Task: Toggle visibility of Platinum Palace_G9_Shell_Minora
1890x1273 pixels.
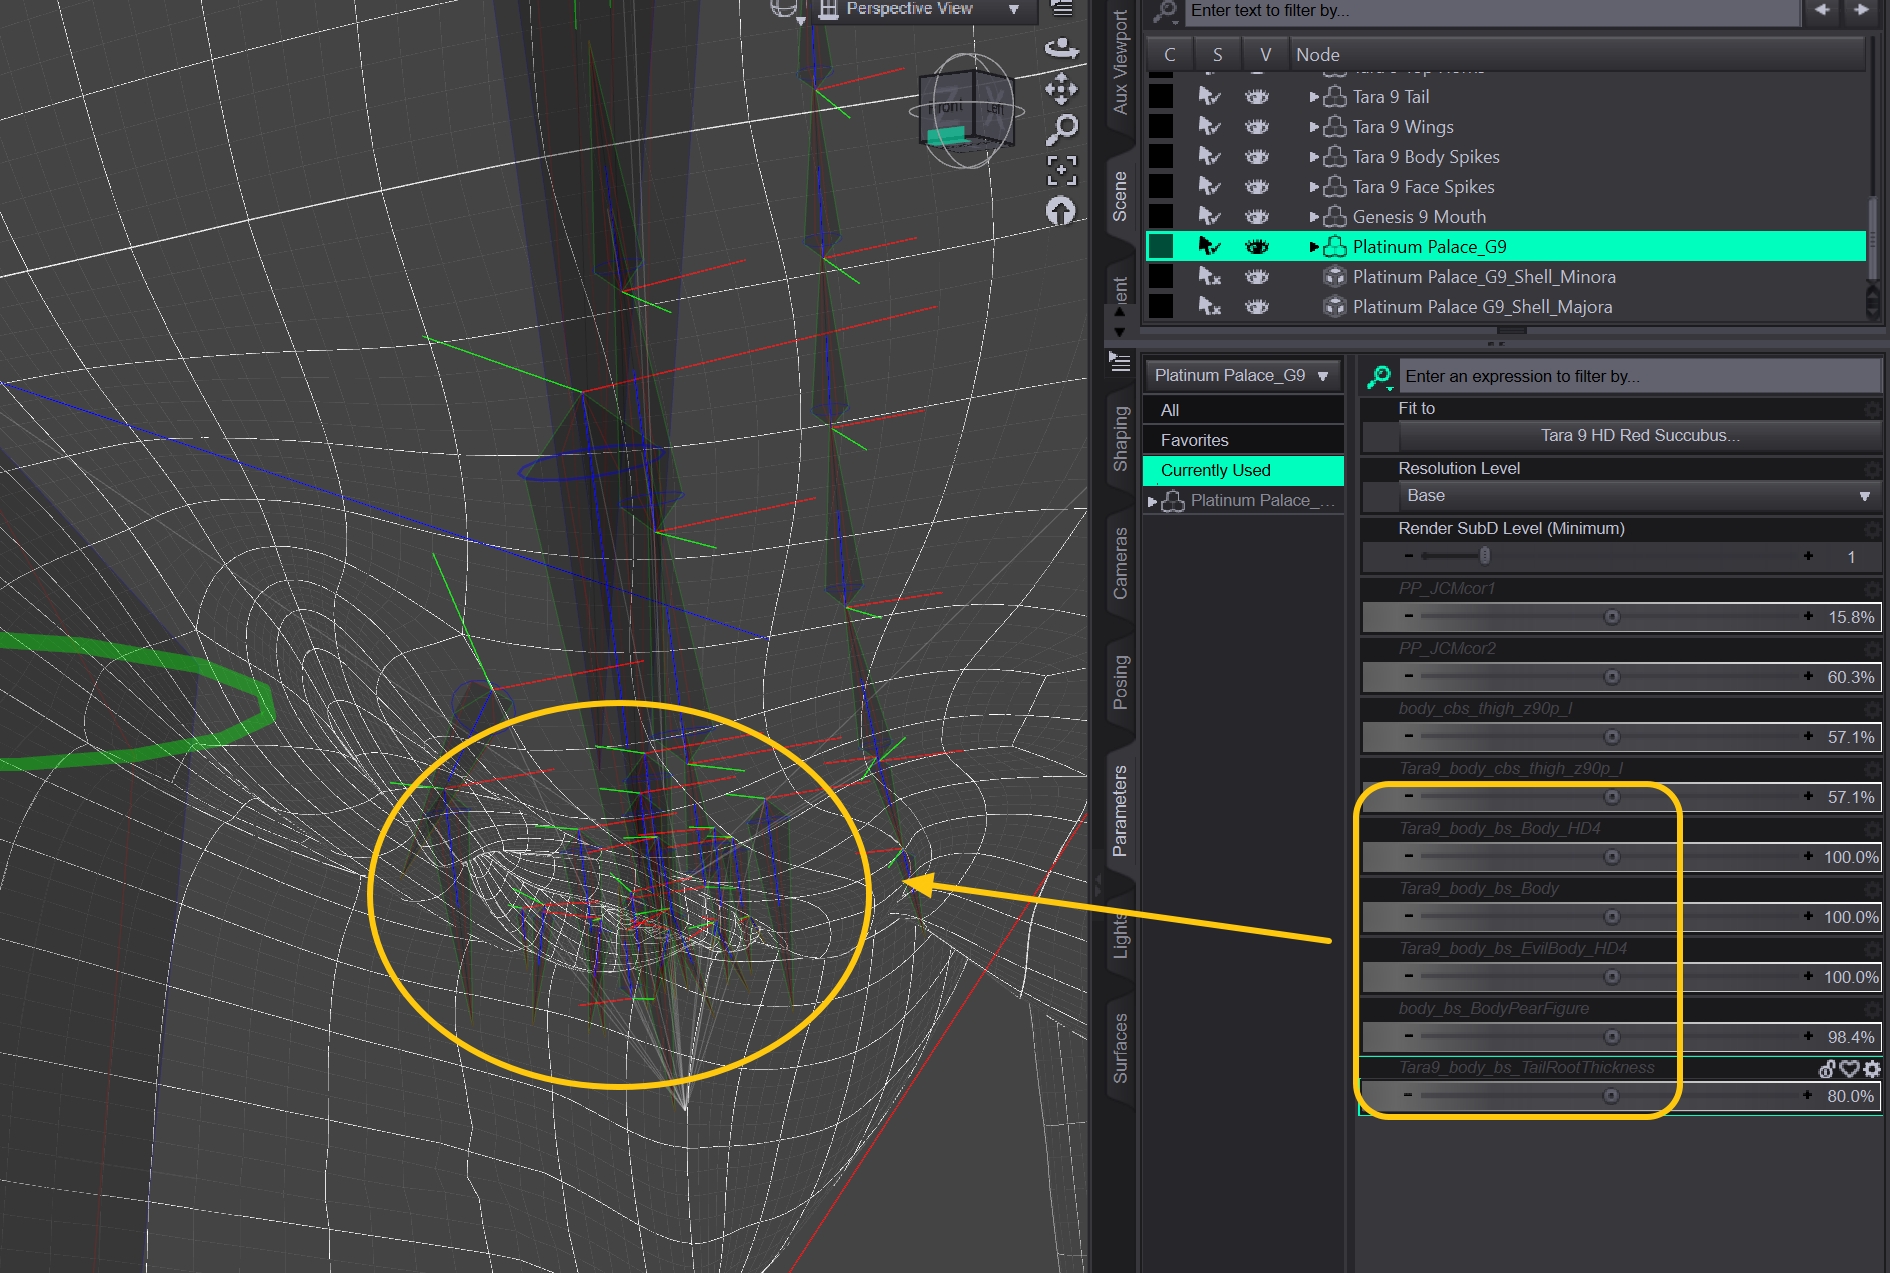Action: pyautogui.click(x=1257, y=277)
